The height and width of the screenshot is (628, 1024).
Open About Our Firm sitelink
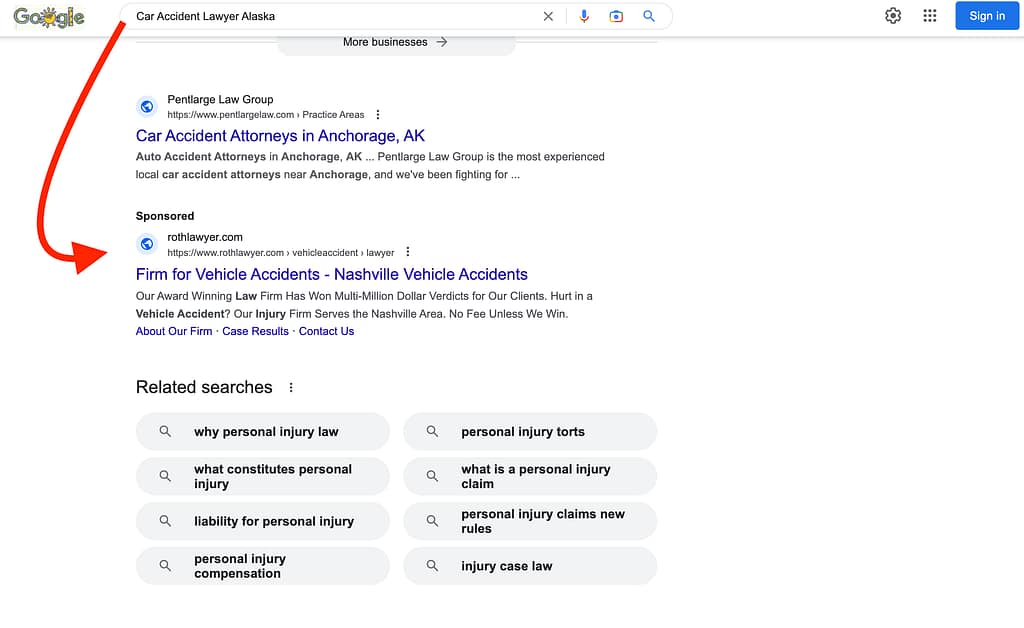pyautogui.click(x=174, y=332)
